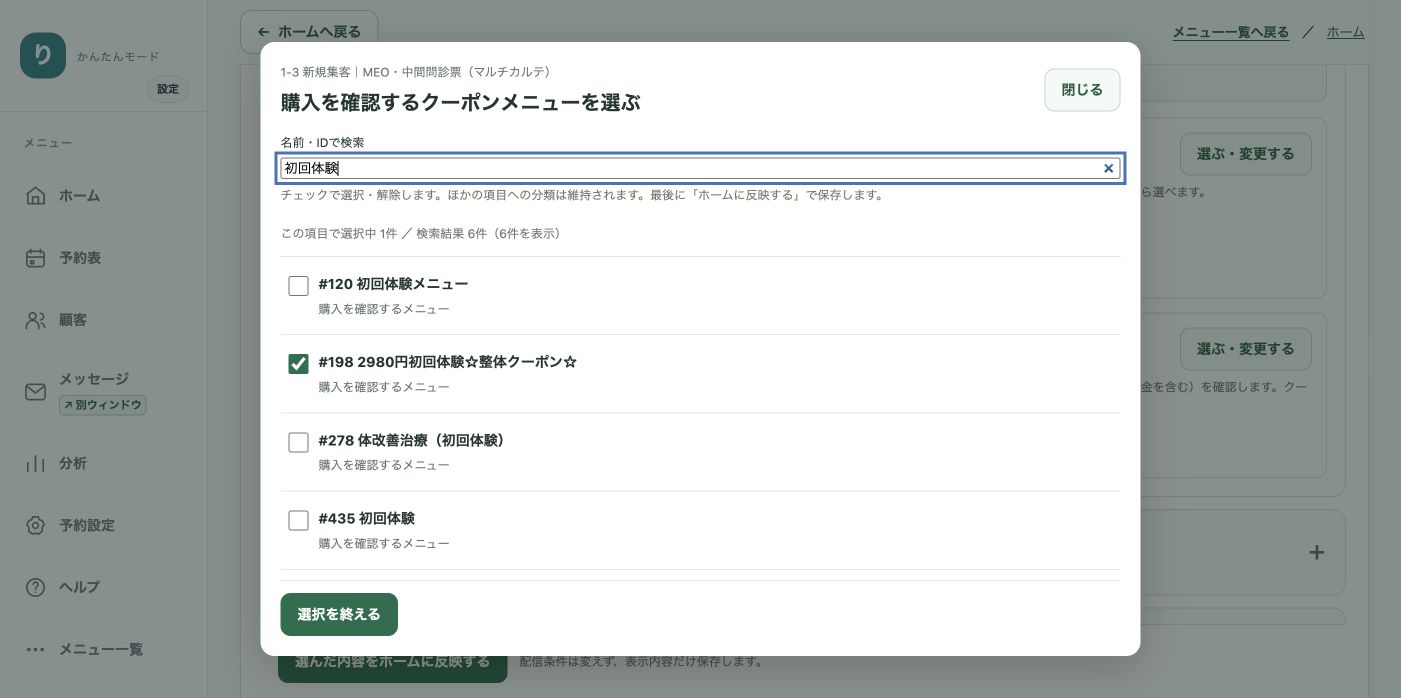
Task: Click the #278 体改善治療（初回体験） label
Action: point(414,440)
